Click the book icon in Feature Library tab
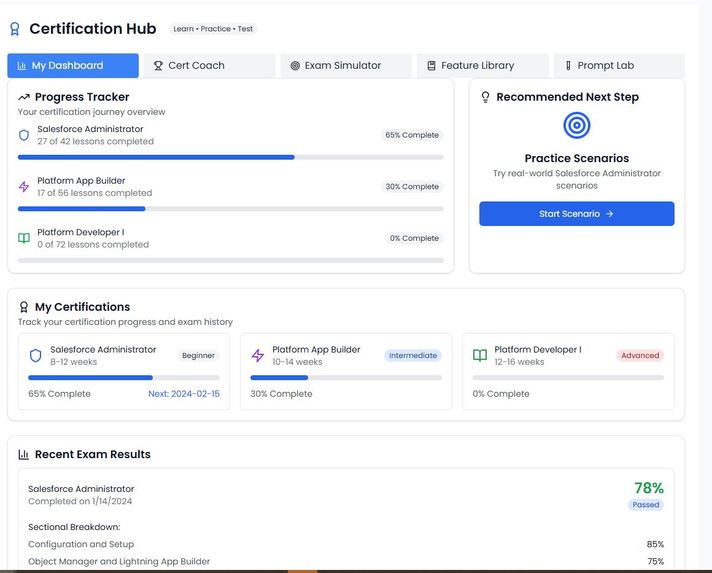 pos(431,66)
